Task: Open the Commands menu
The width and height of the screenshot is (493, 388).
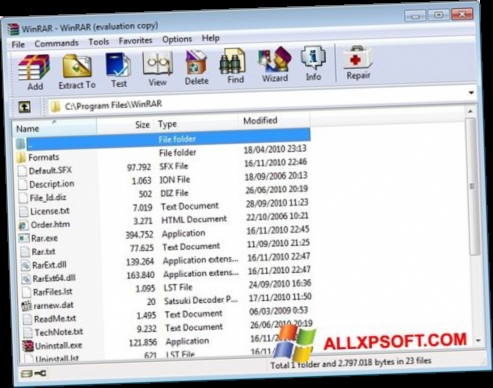Action: click(x=56, y=43)
